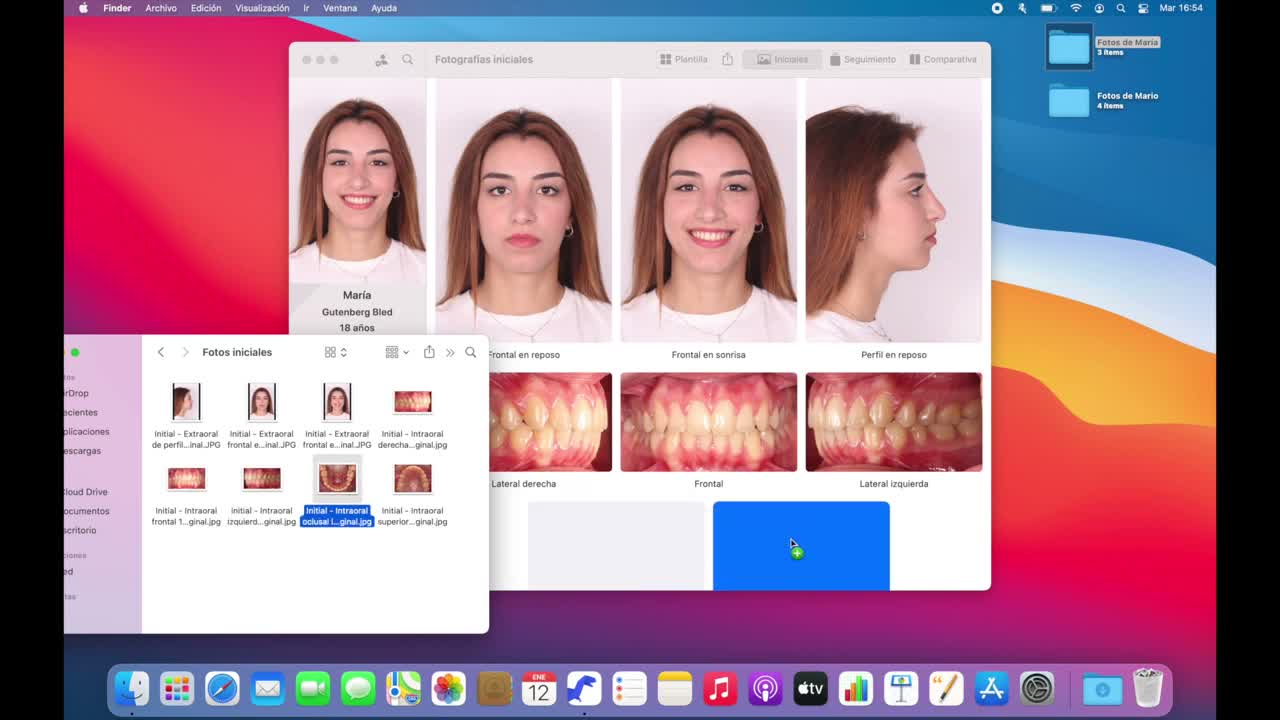Image resolution: width=1280 pixels, height=720 pixels.
Task: Open the blue dinosaur app in the Dock
Action: [584, 688]
